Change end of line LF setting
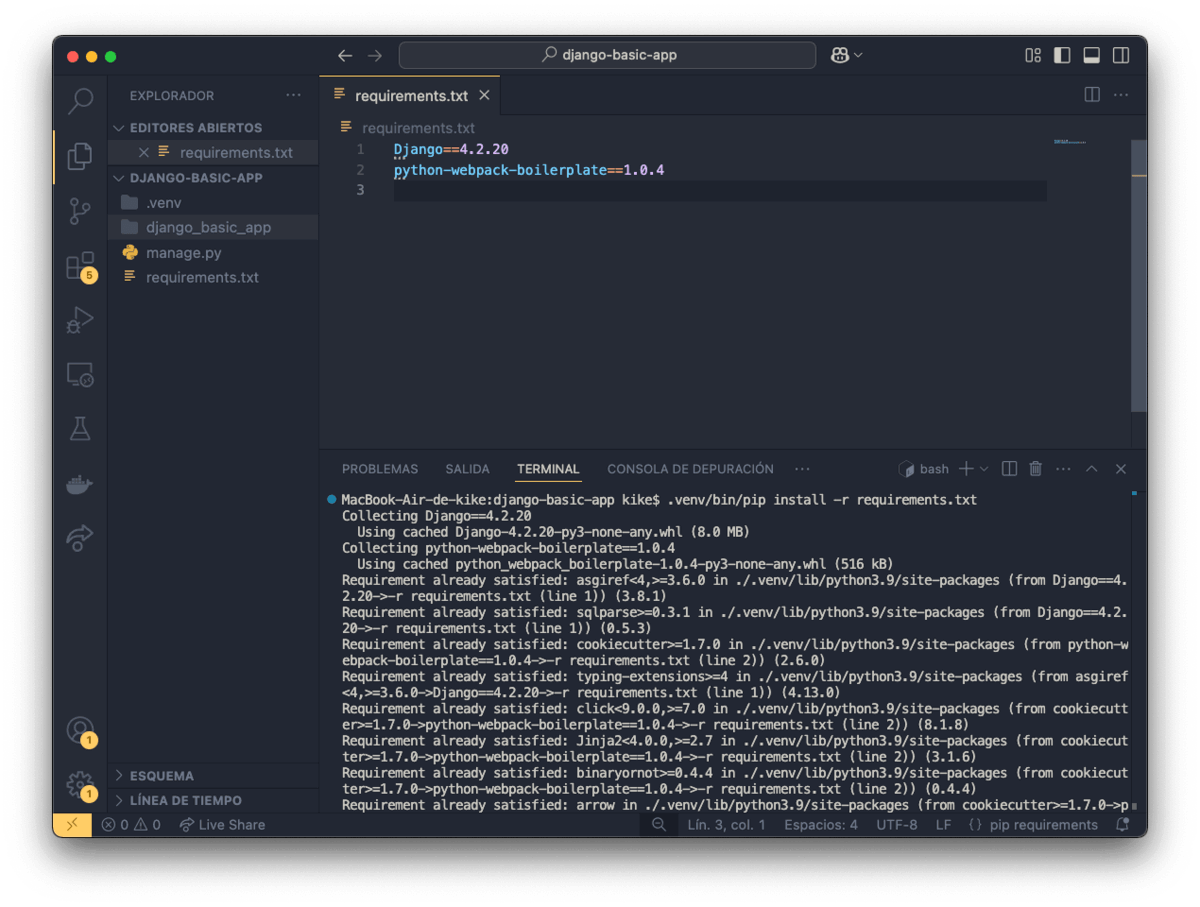The width and height of the screenshot is (1200, 907). click(943, 825)
